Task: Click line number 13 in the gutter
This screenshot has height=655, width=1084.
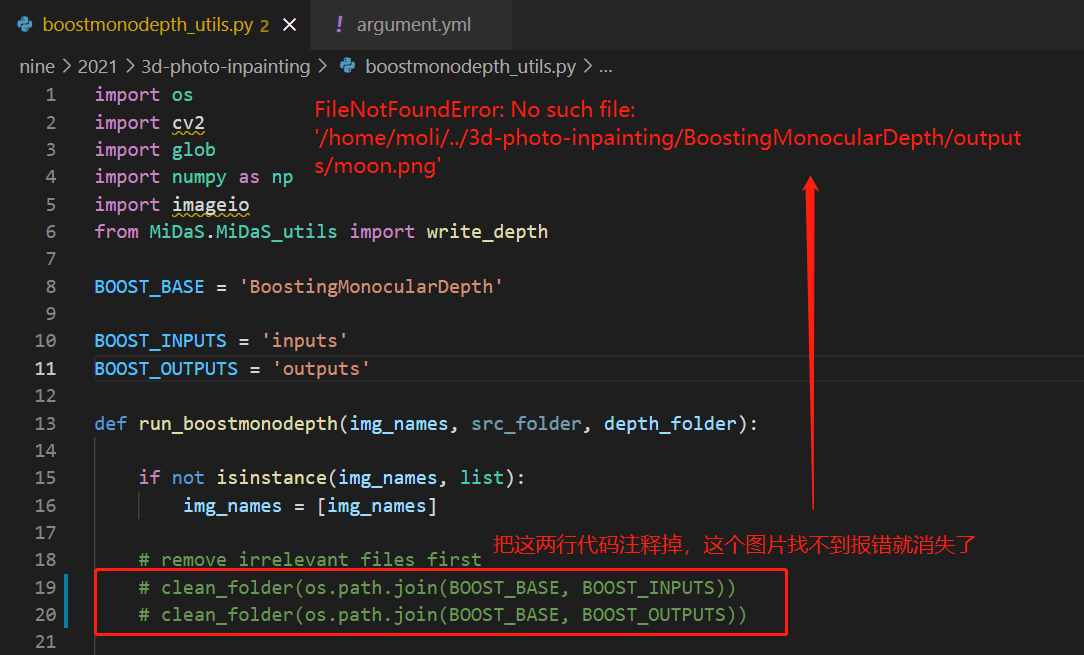Action: point(46,423)
